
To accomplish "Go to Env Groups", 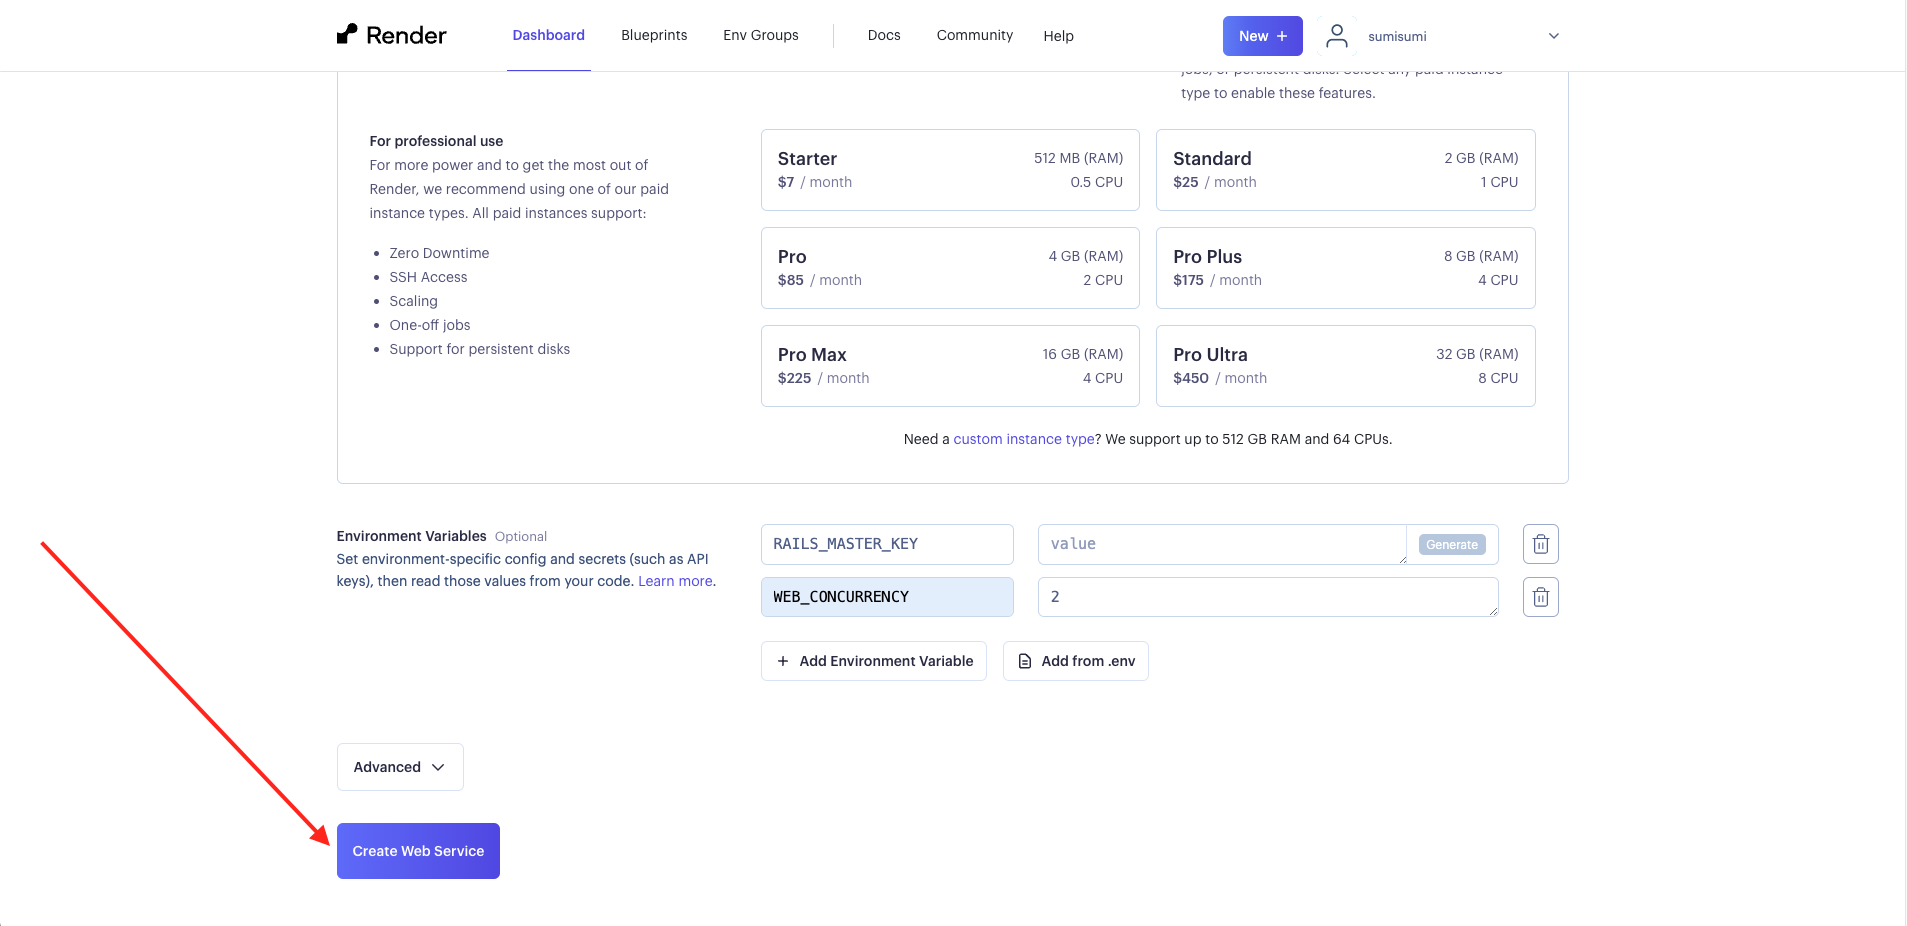I will (761, 35).
